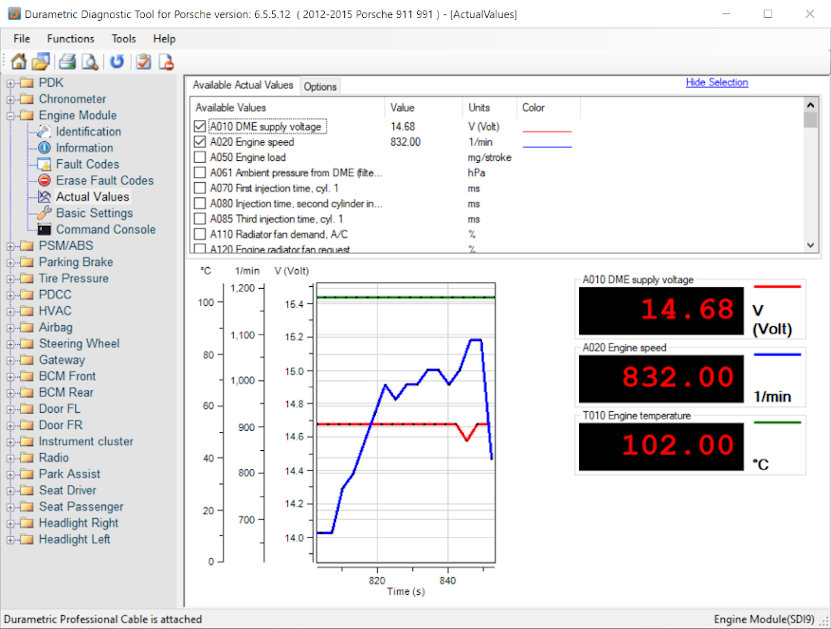831x629 pixels.
Task: Click the Available Values column header
Action: point(287,108)
